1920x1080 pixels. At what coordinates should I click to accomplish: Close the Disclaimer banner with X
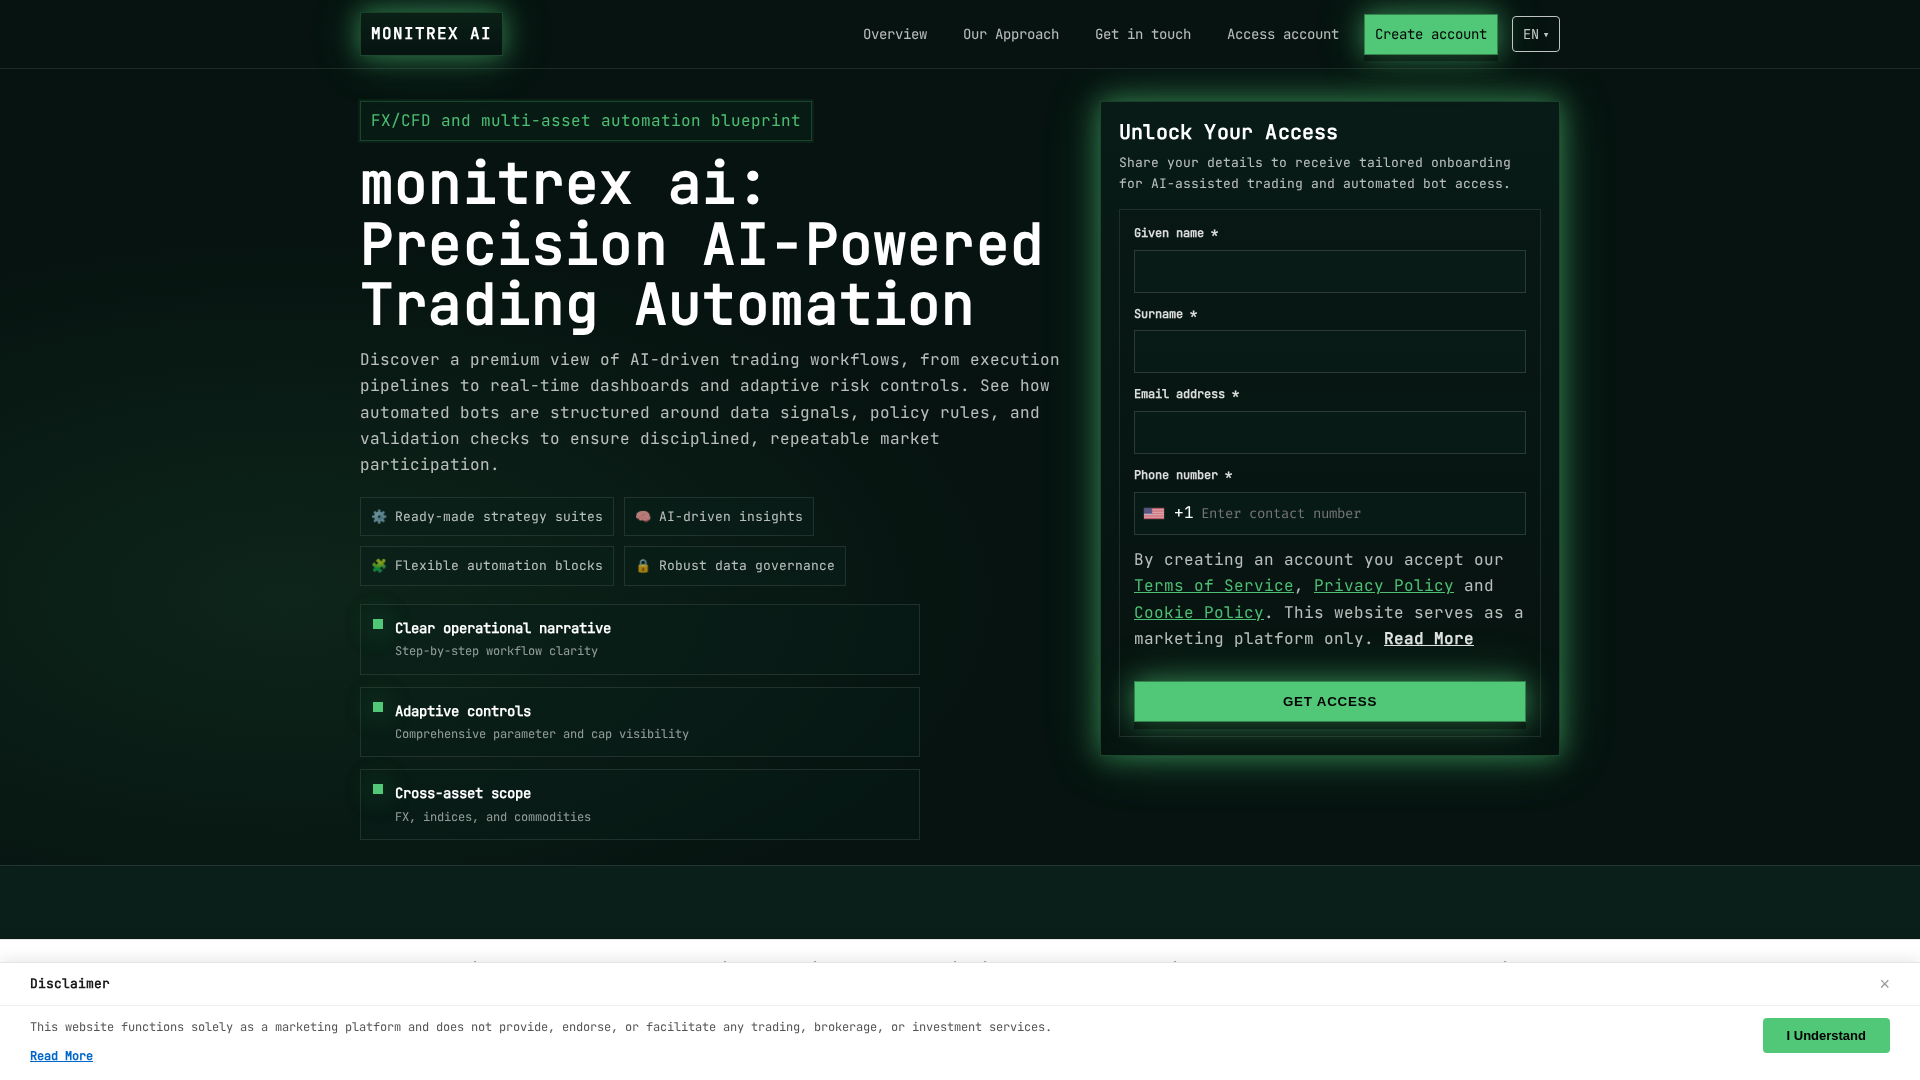tap(1884, 984)
